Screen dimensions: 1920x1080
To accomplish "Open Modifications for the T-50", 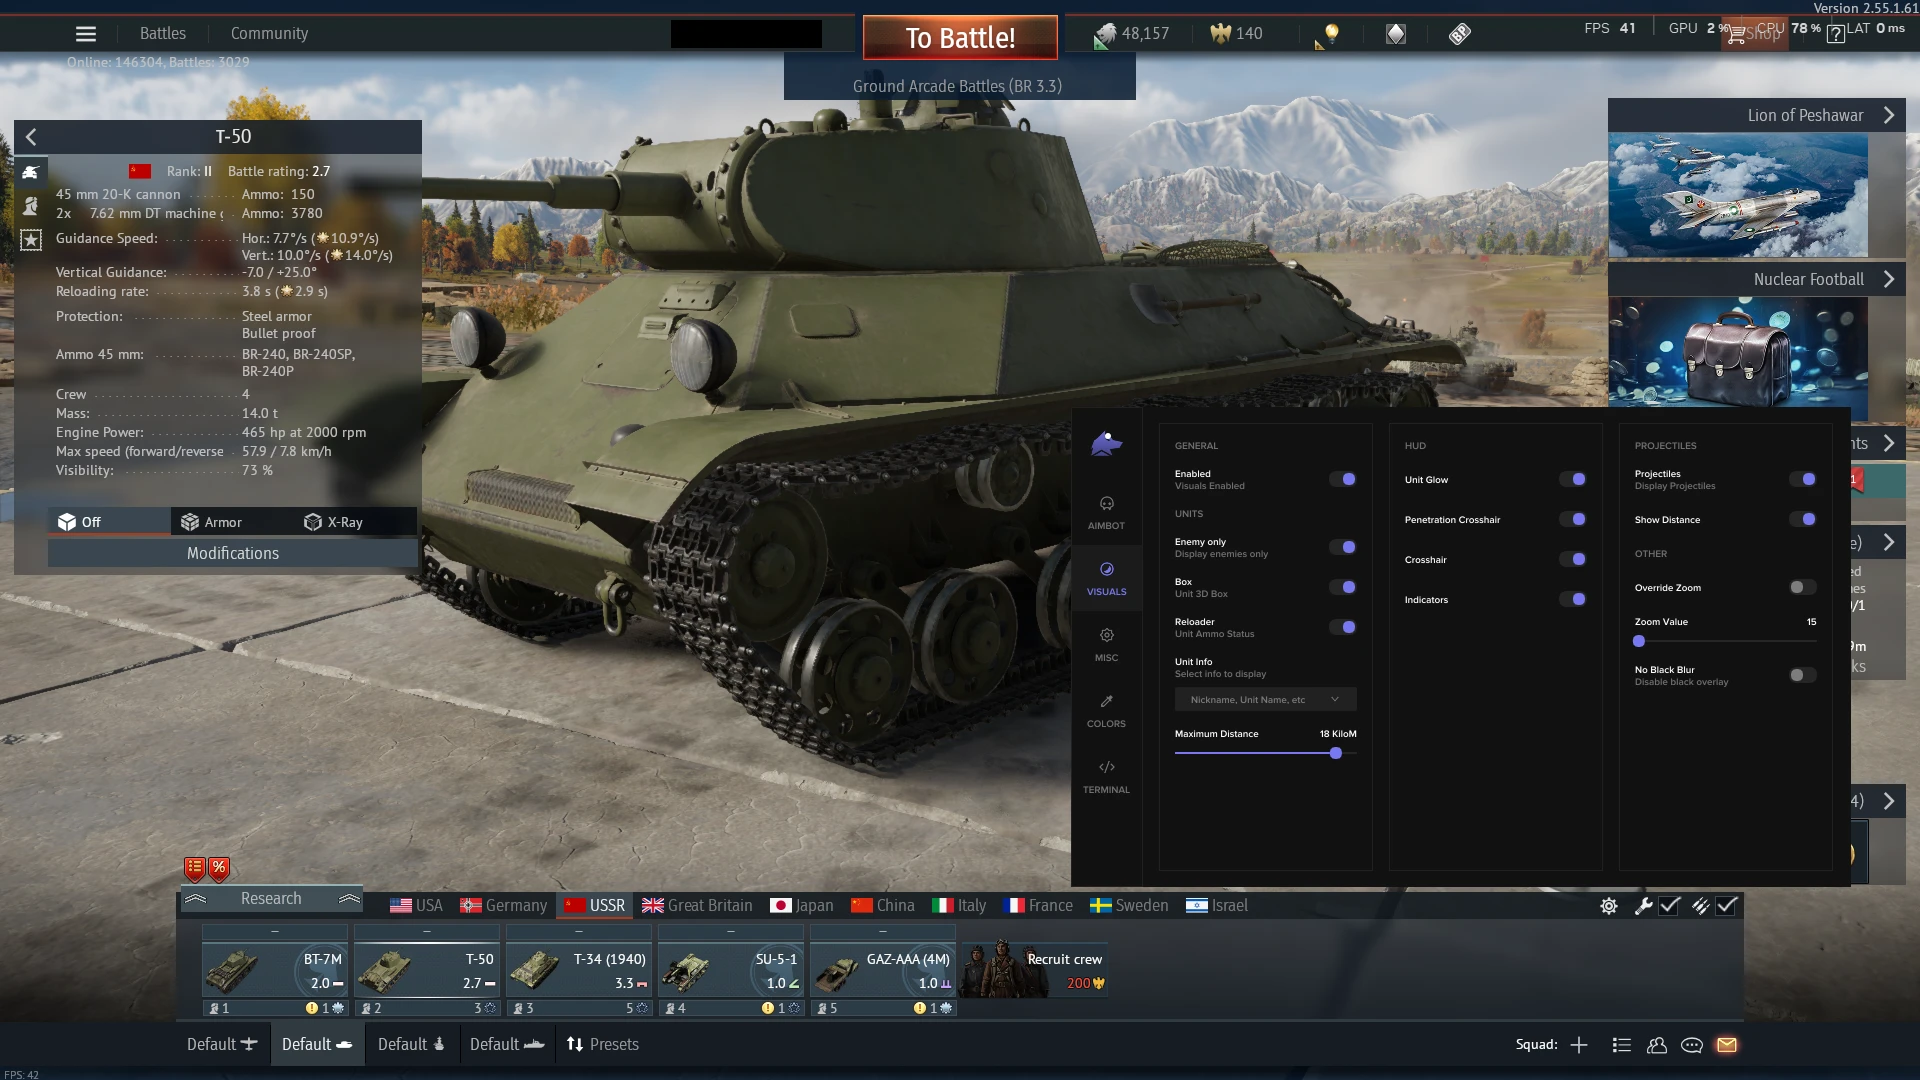I will 233,554.
